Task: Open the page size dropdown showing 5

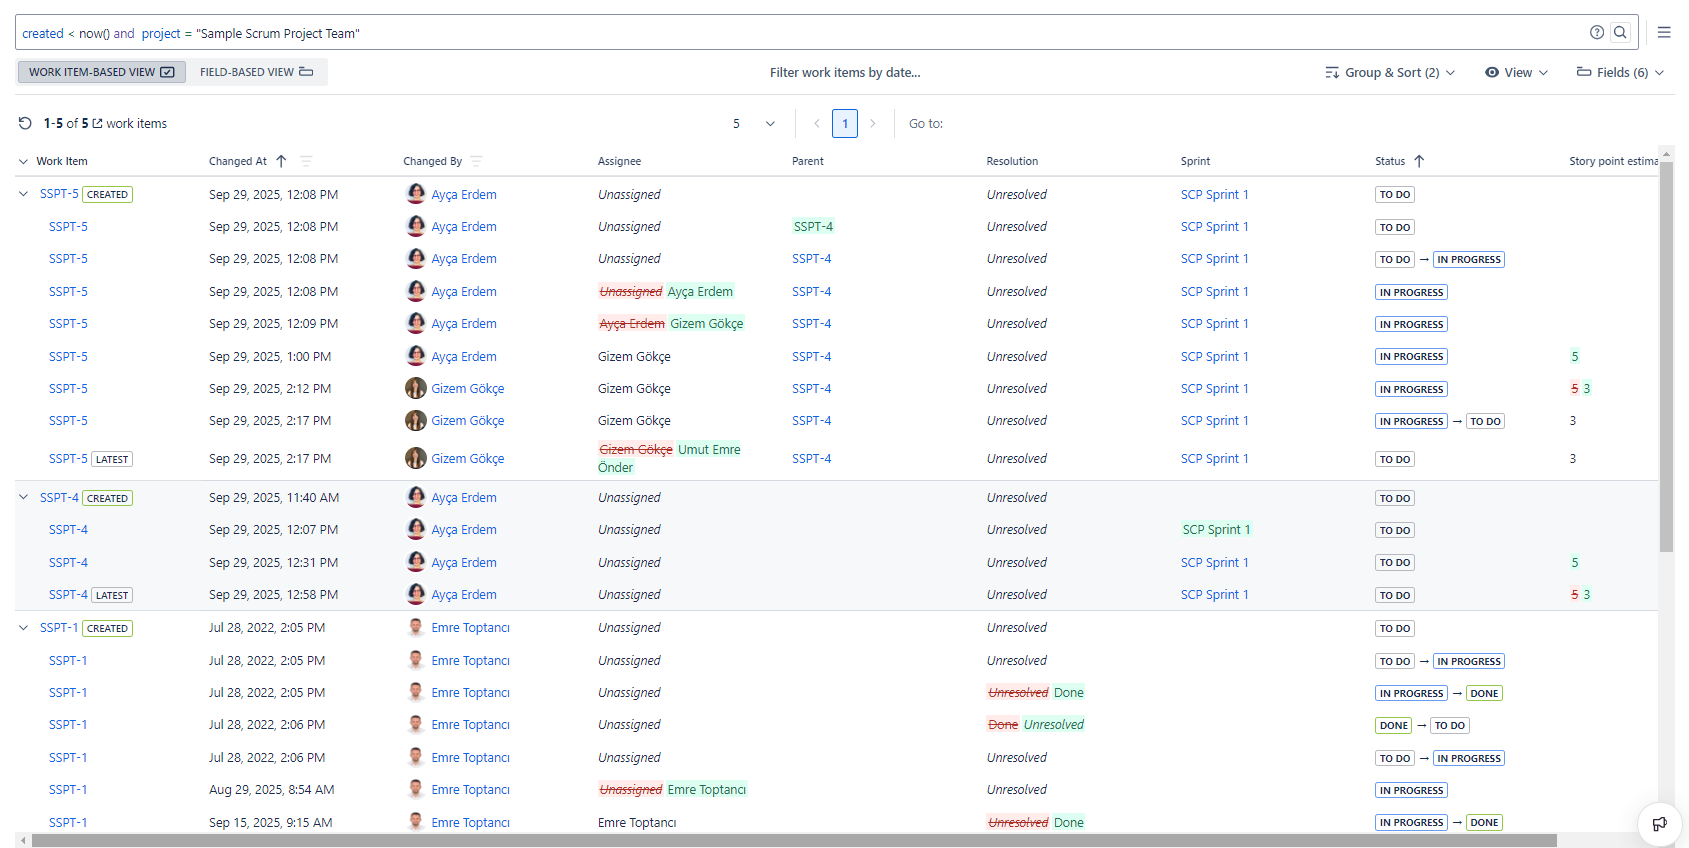Action: tap(754, 124)
